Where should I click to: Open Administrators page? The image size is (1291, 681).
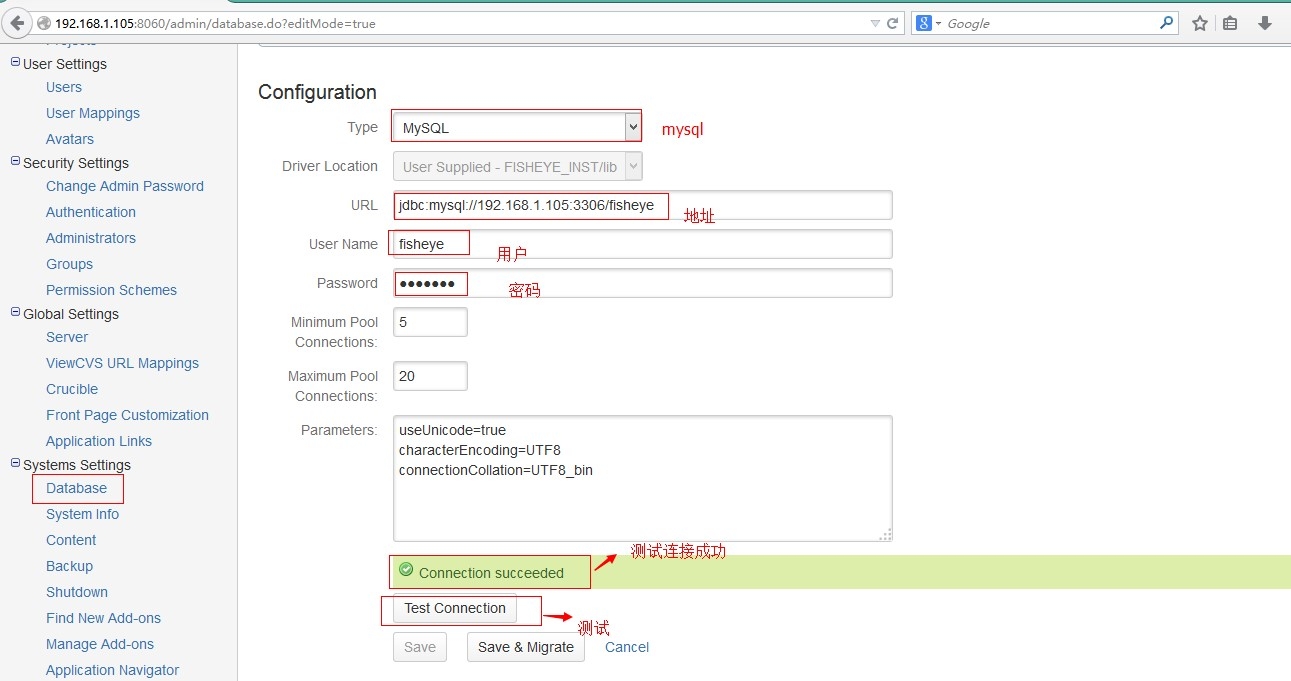(91, 238)
